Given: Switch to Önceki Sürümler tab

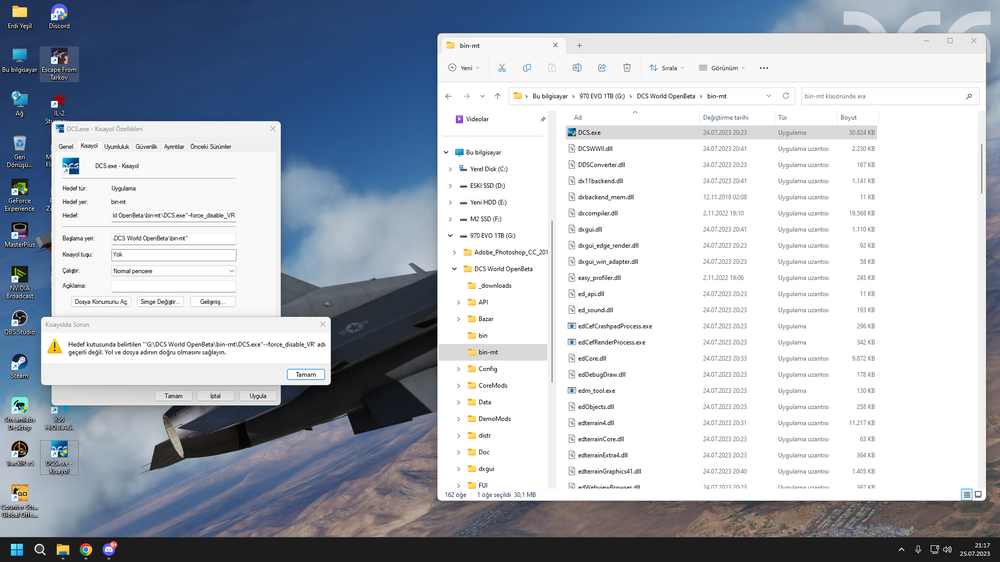Looking at the screenshot, I should (x=210, y=147).
